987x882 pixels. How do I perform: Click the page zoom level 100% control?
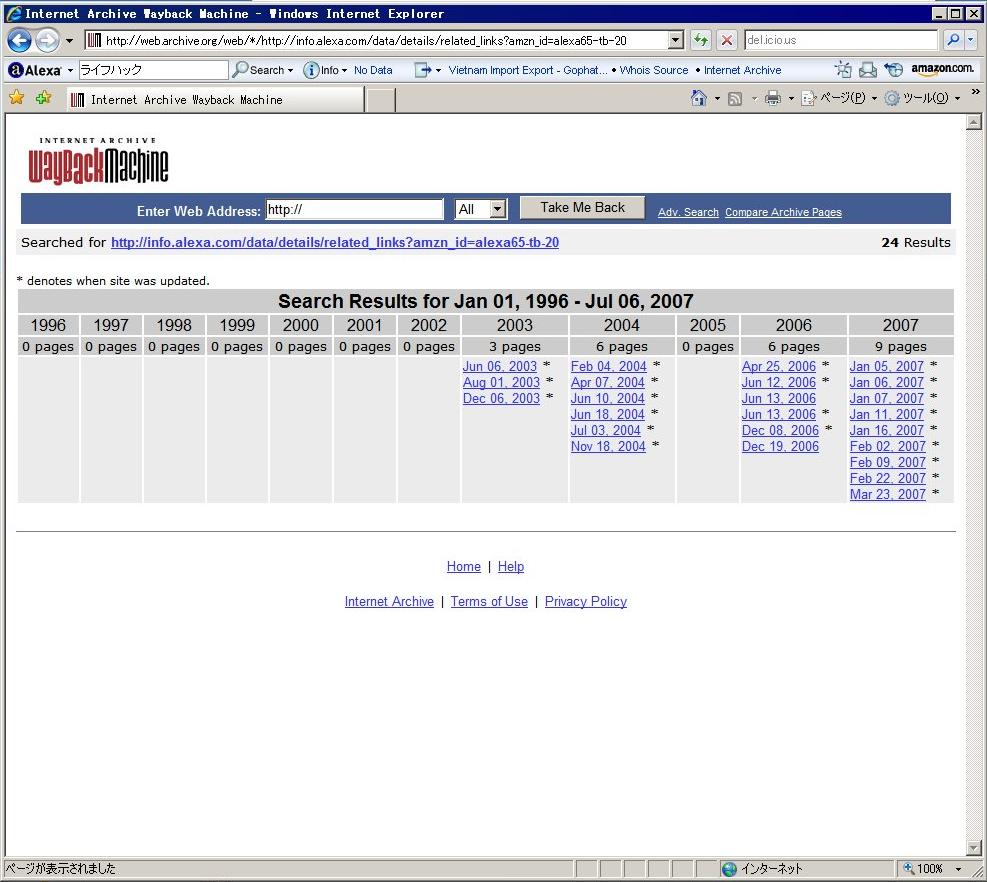930,869
